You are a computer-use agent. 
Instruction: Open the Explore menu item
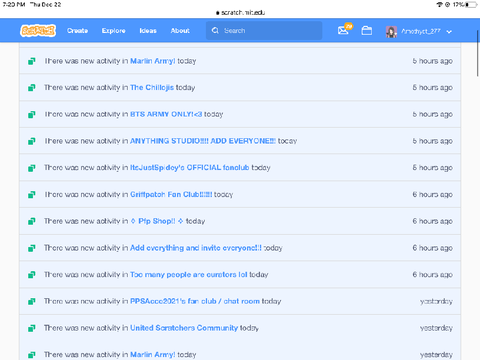(x=113, y=31)
